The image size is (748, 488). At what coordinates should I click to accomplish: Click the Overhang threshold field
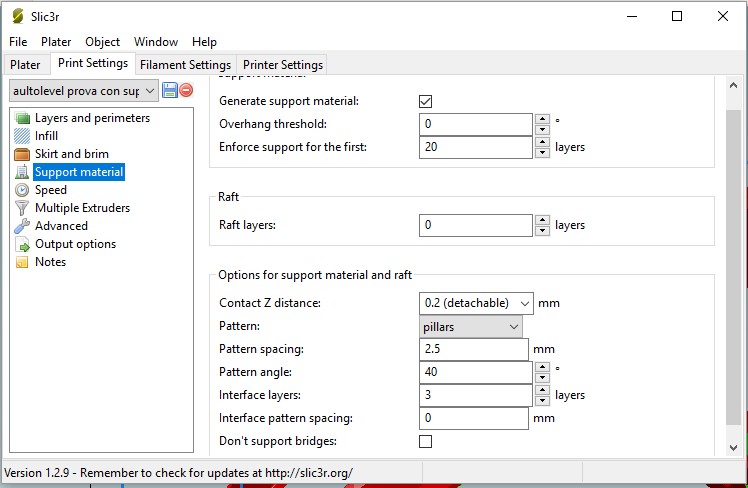(x=476, y=124)
